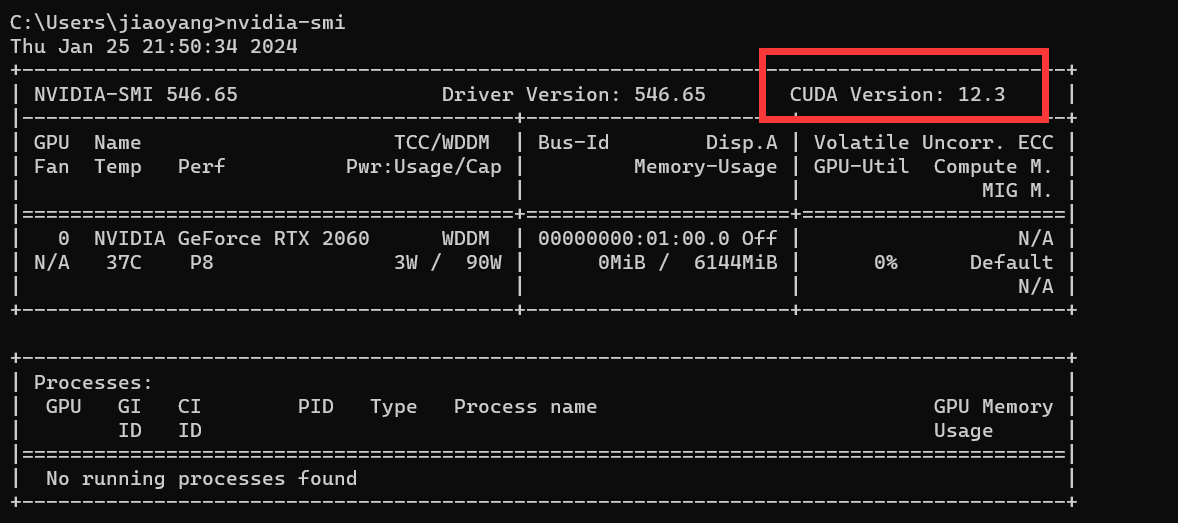Click the 'Disp.A' column header

tap(742, 143)
